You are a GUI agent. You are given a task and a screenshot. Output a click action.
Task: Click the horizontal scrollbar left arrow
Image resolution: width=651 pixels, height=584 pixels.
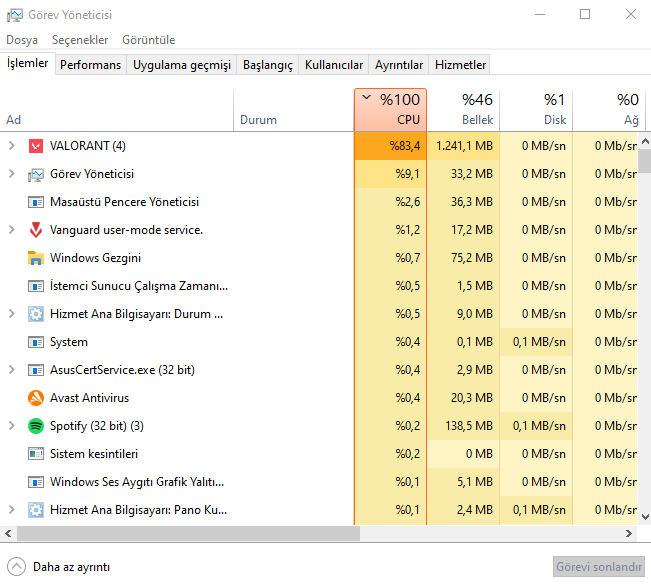point(8,533)
